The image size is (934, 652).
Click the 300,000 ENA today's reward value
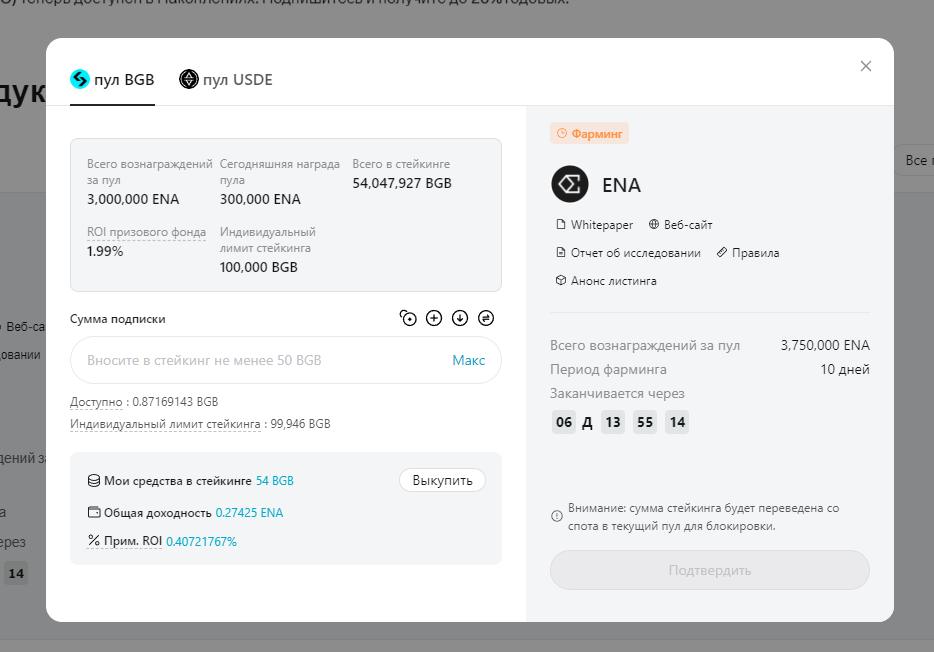[260, 199]
